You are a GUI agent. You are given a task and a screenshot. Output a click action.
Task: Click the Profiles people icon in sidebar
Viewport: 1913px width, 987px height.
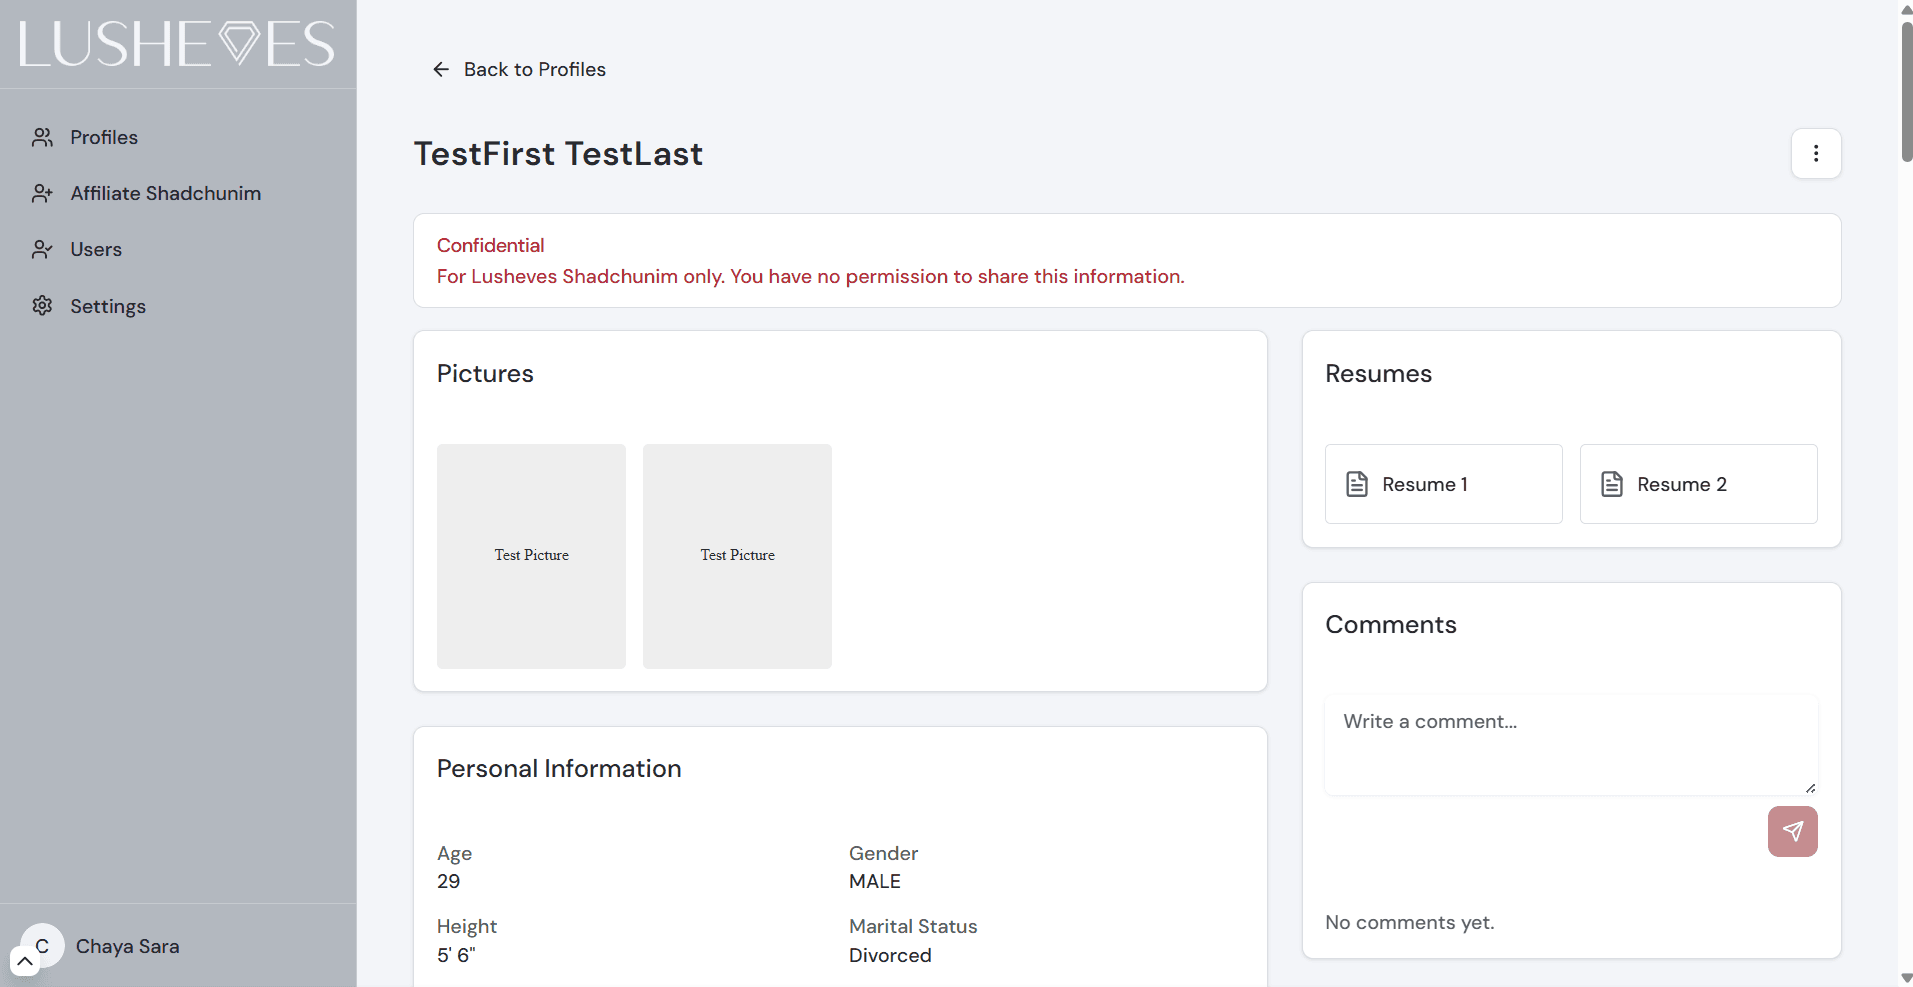(x=42, y=138)
